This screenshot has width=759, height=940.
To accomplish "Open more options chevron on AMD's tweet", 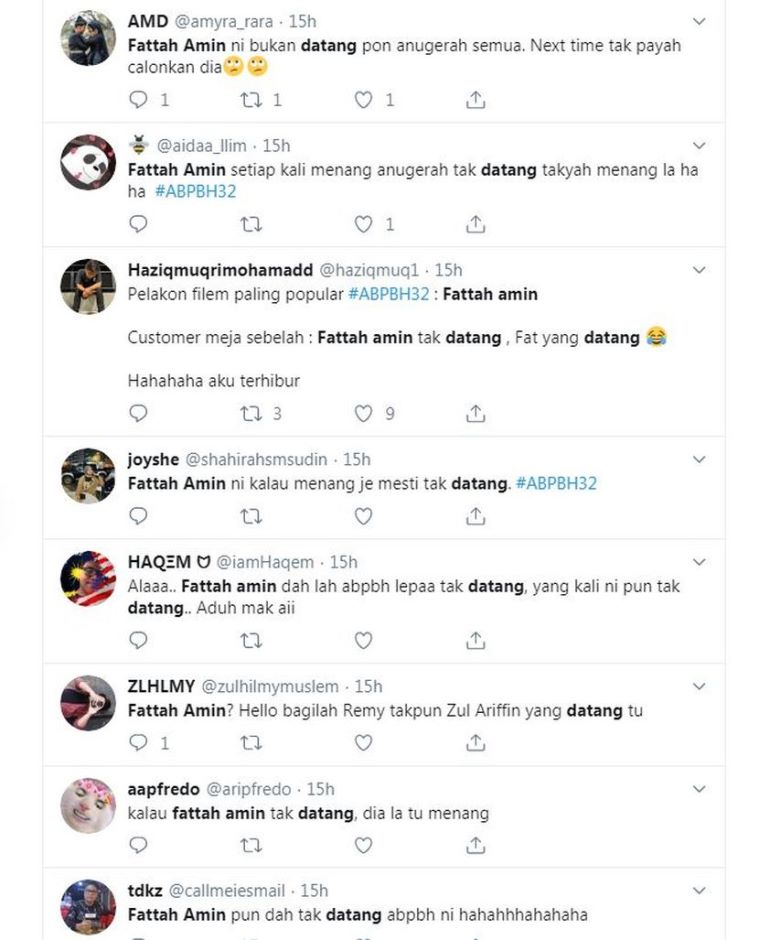I will point(700,21).
